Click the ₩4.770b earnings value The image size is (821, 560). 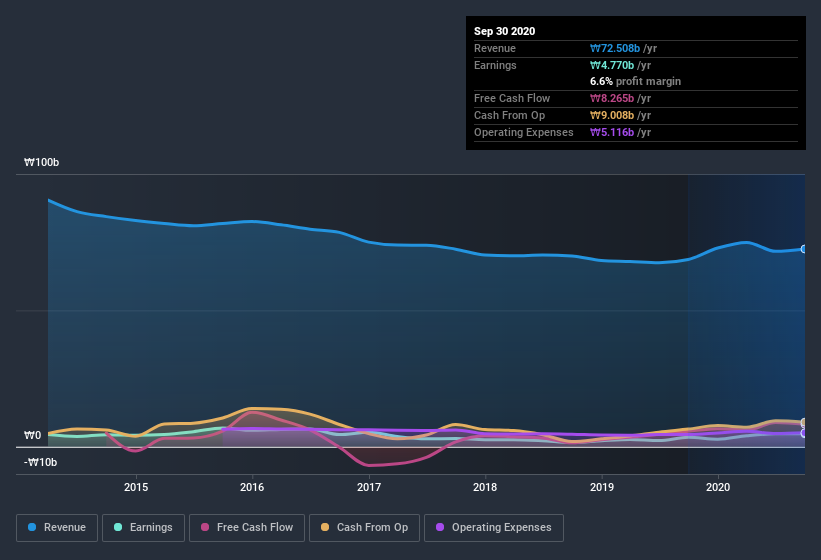pos(612,65)
